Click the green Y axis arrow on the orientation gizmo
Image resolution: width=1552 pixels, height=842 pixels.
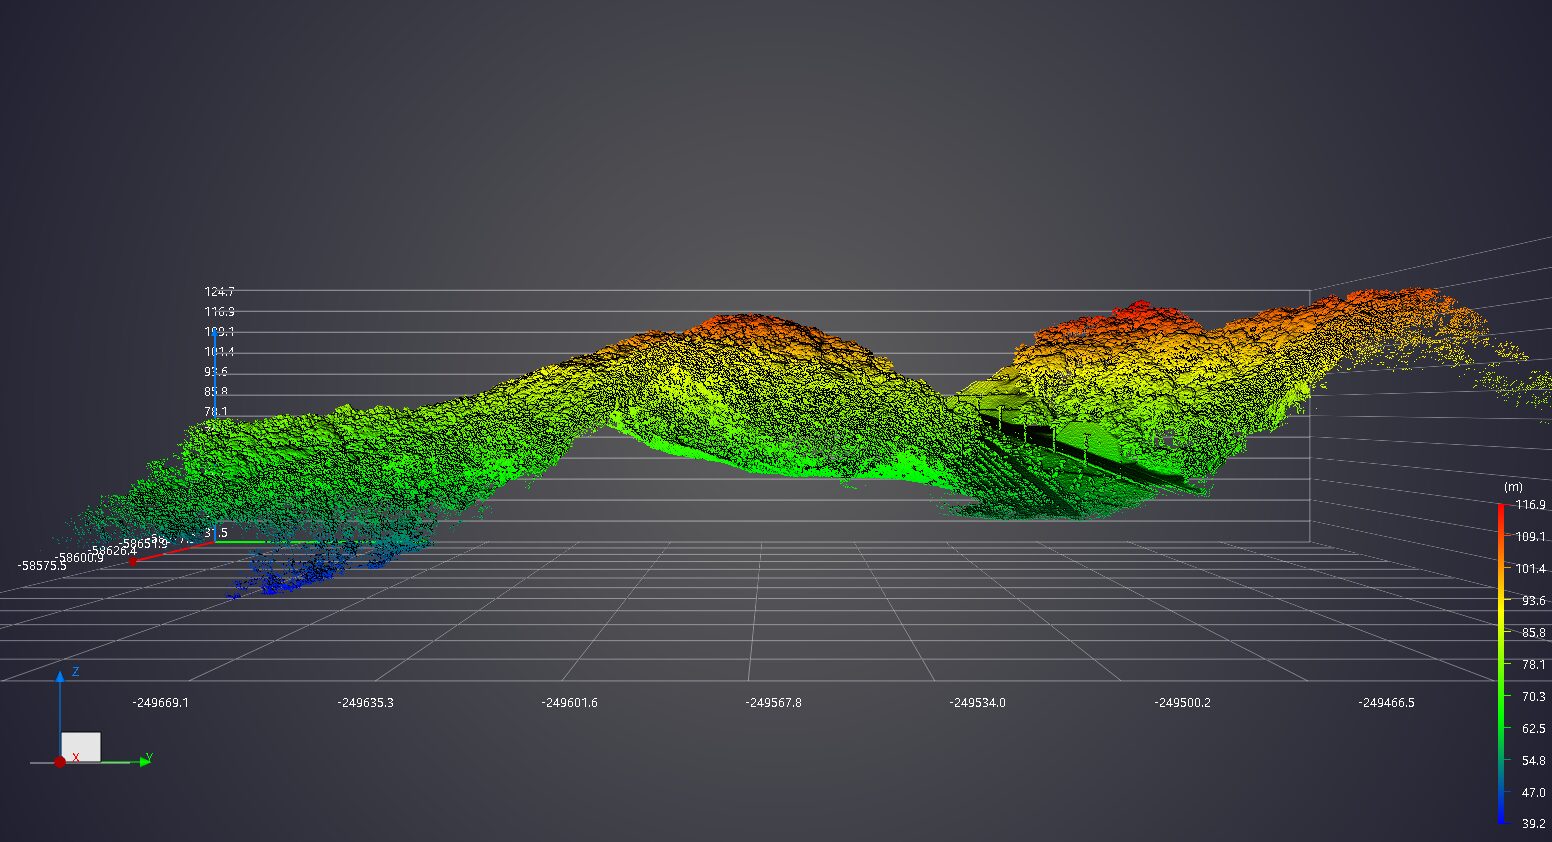[145, 761]
